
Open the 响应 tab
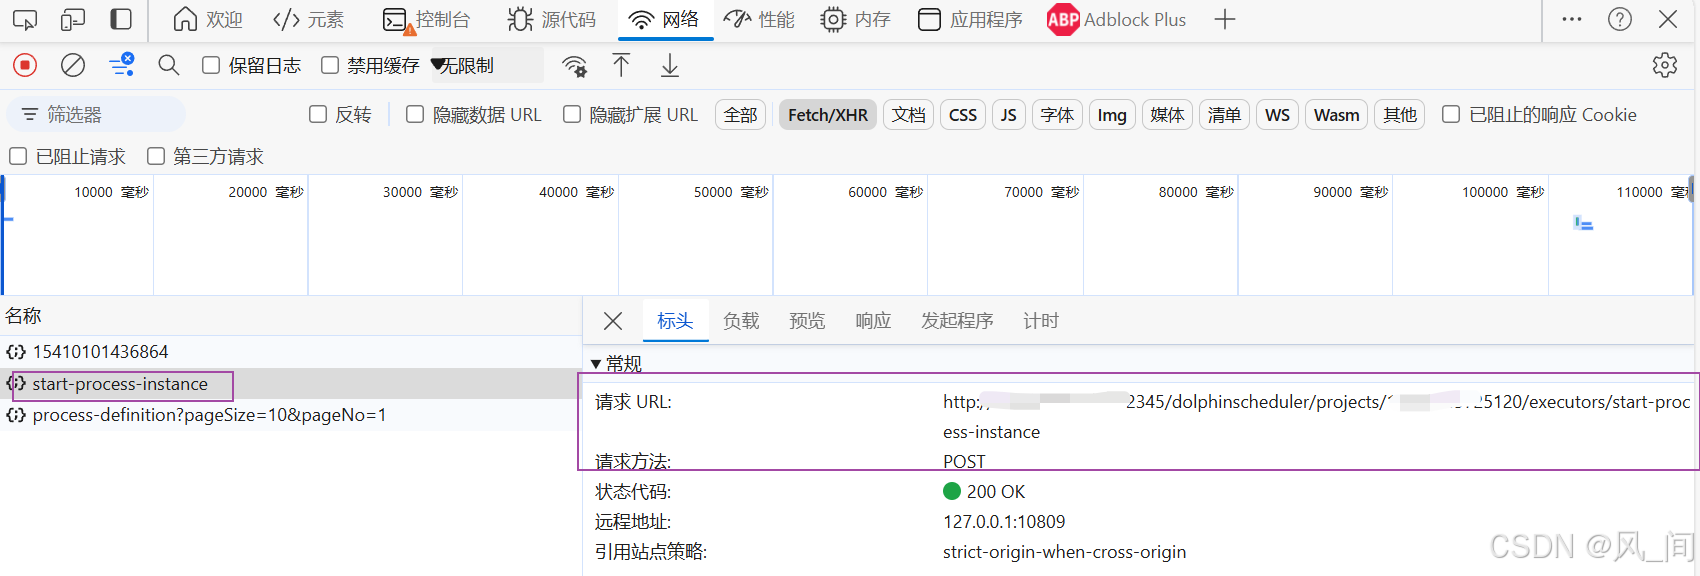tap(873, 321)
